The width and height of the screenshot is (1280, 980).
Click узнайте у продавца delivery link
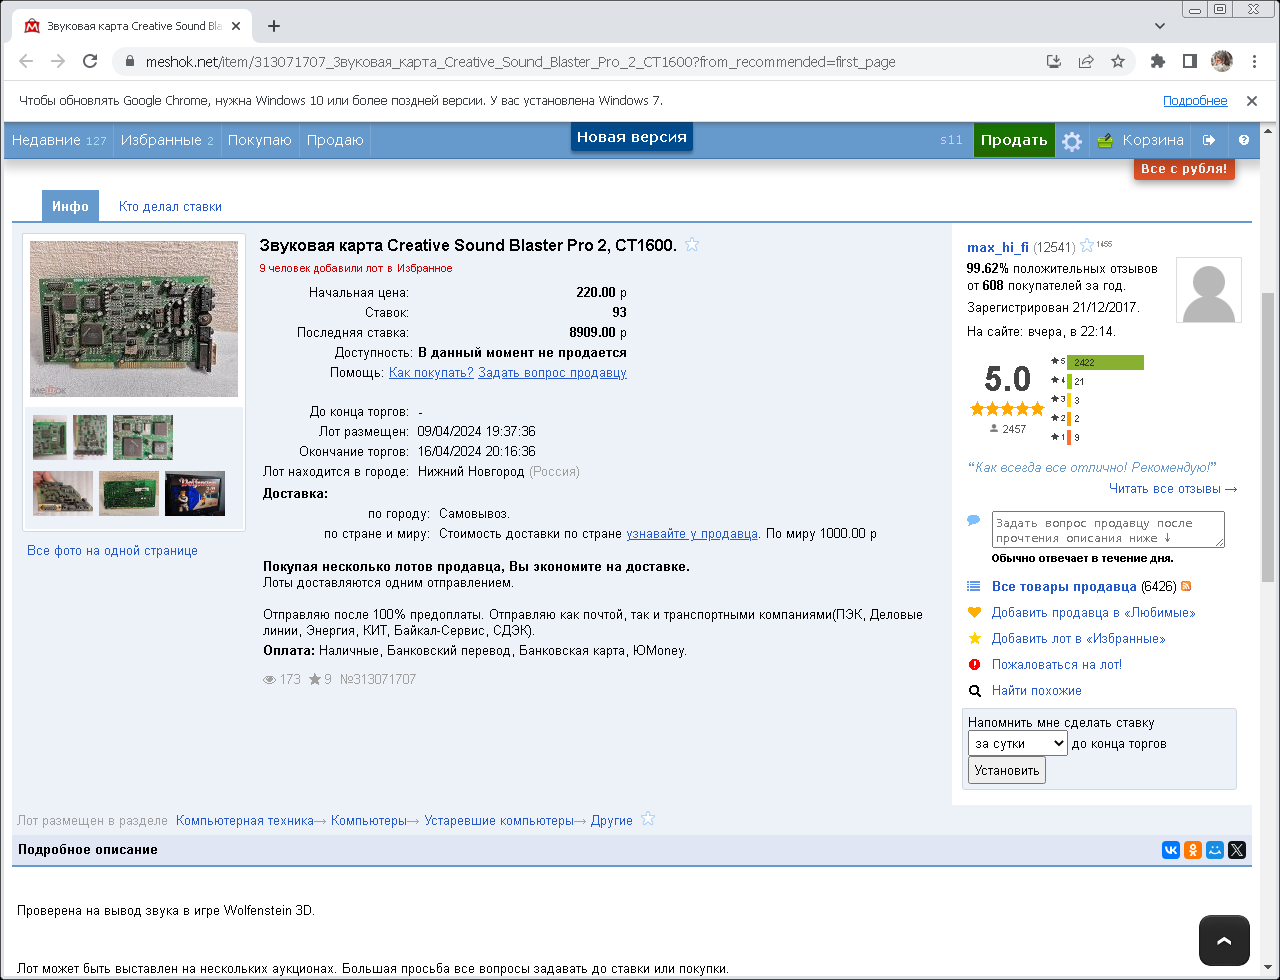tap(692, 533)
